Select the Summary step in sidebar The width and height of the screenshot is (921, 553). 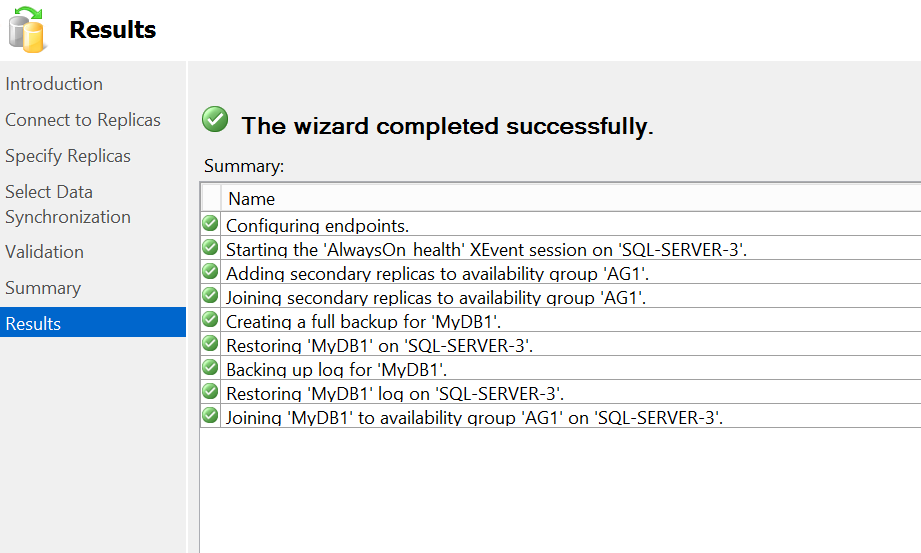click(x=43, y=288)
